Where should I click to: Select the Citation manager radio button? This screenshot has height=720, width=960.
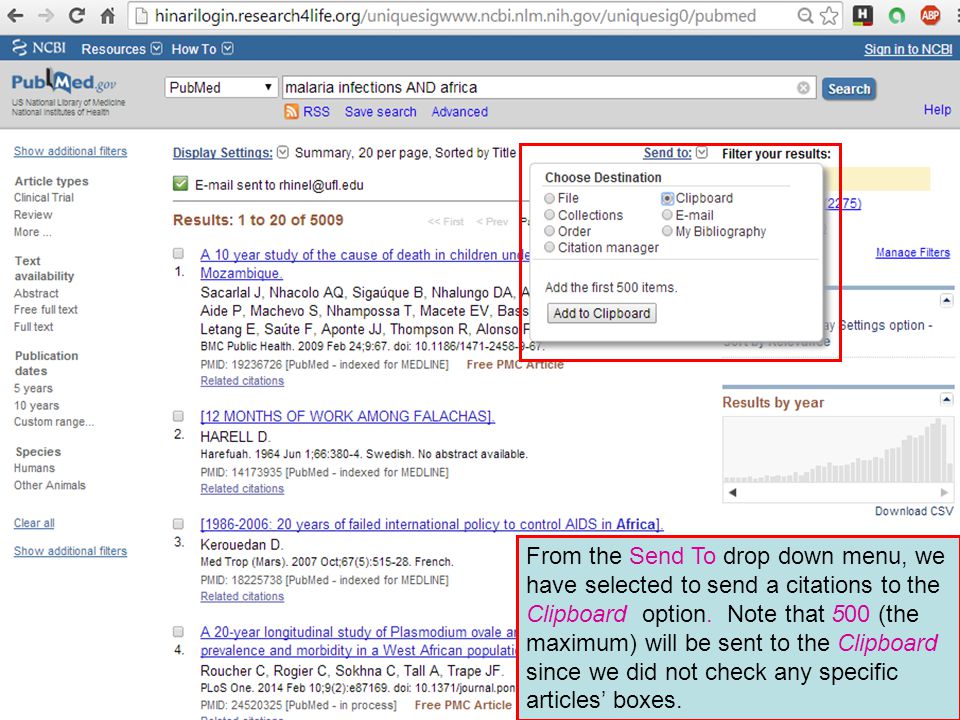549,247
